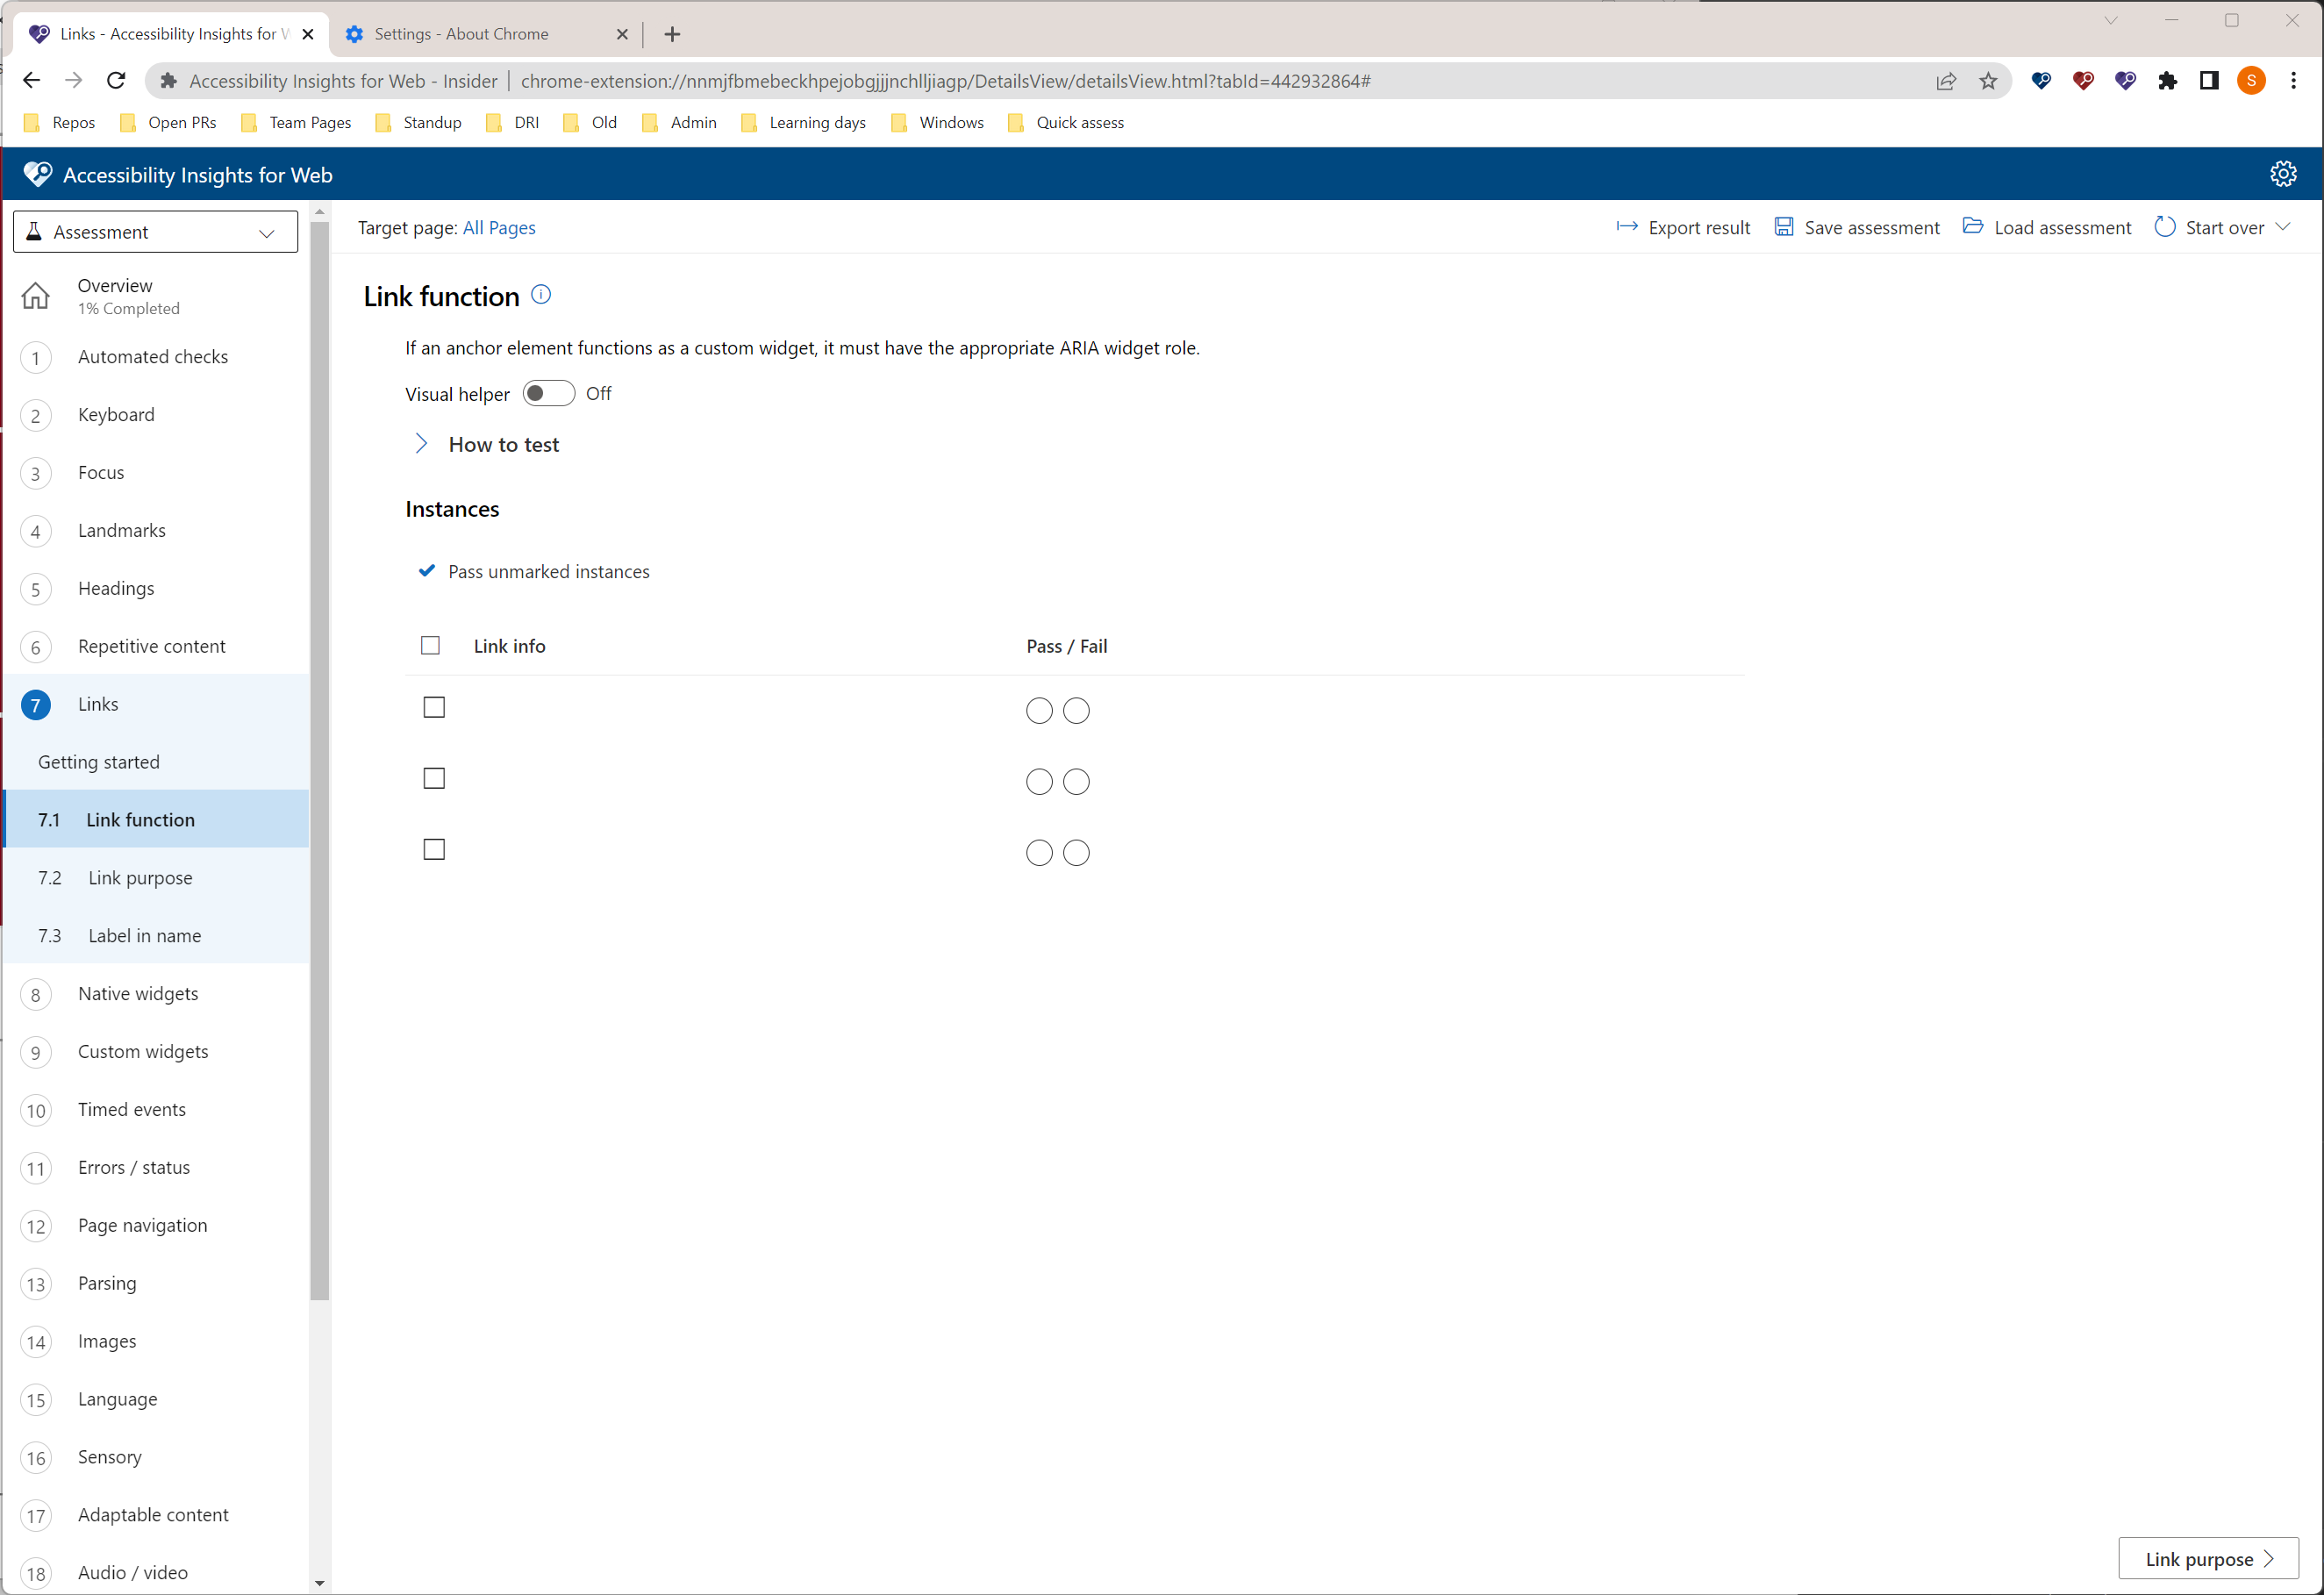Viewport: 2324px width, 1595px height.
Task: Toggle the Visual helper switch on
Action: point(548,393)
